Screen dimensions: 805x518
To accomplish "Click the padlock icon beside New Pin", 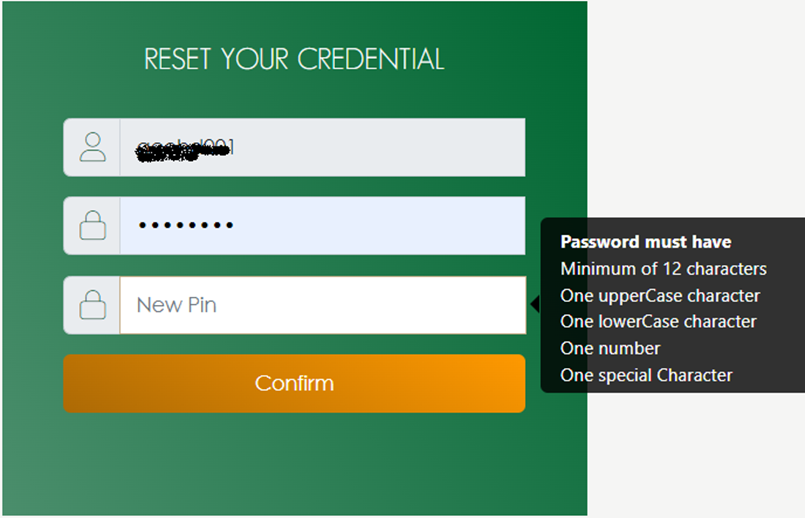I will (x=92, y=305).
